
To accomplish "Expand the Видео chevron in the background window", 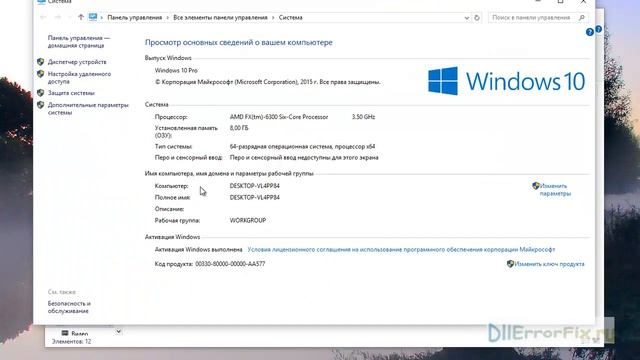I will pyautogui.click(x=118, y=331).
